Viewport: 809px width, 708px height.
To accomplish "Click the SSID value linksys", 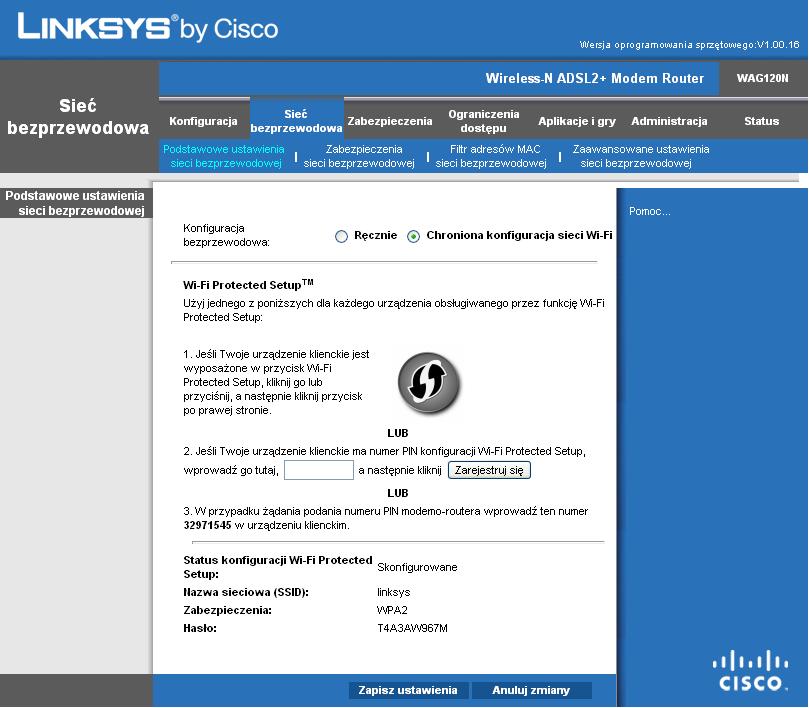I will [394, 592].
